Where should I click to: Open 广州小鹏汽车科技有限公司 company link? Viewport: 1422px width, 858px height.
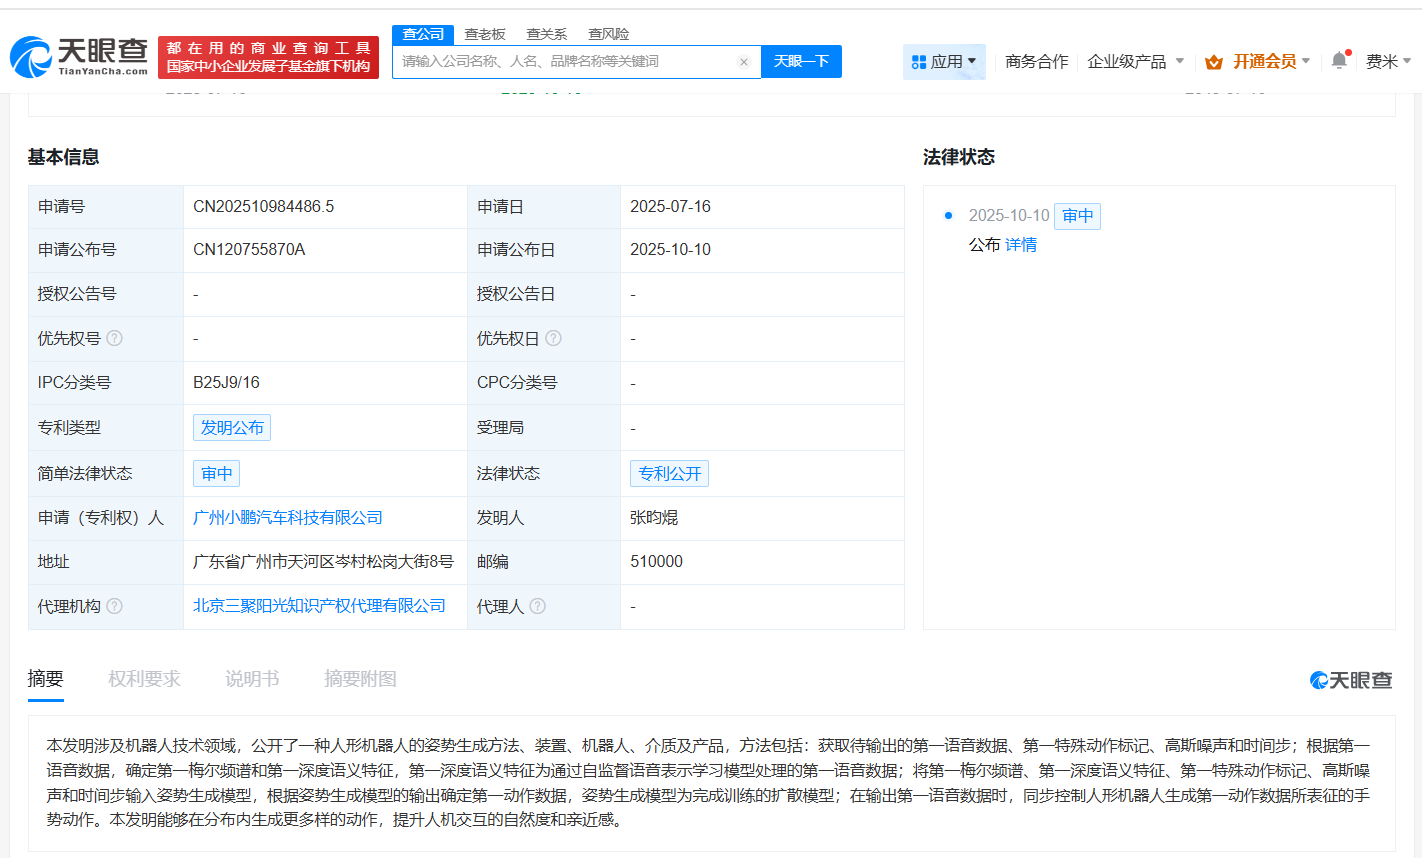coord(288,518)
